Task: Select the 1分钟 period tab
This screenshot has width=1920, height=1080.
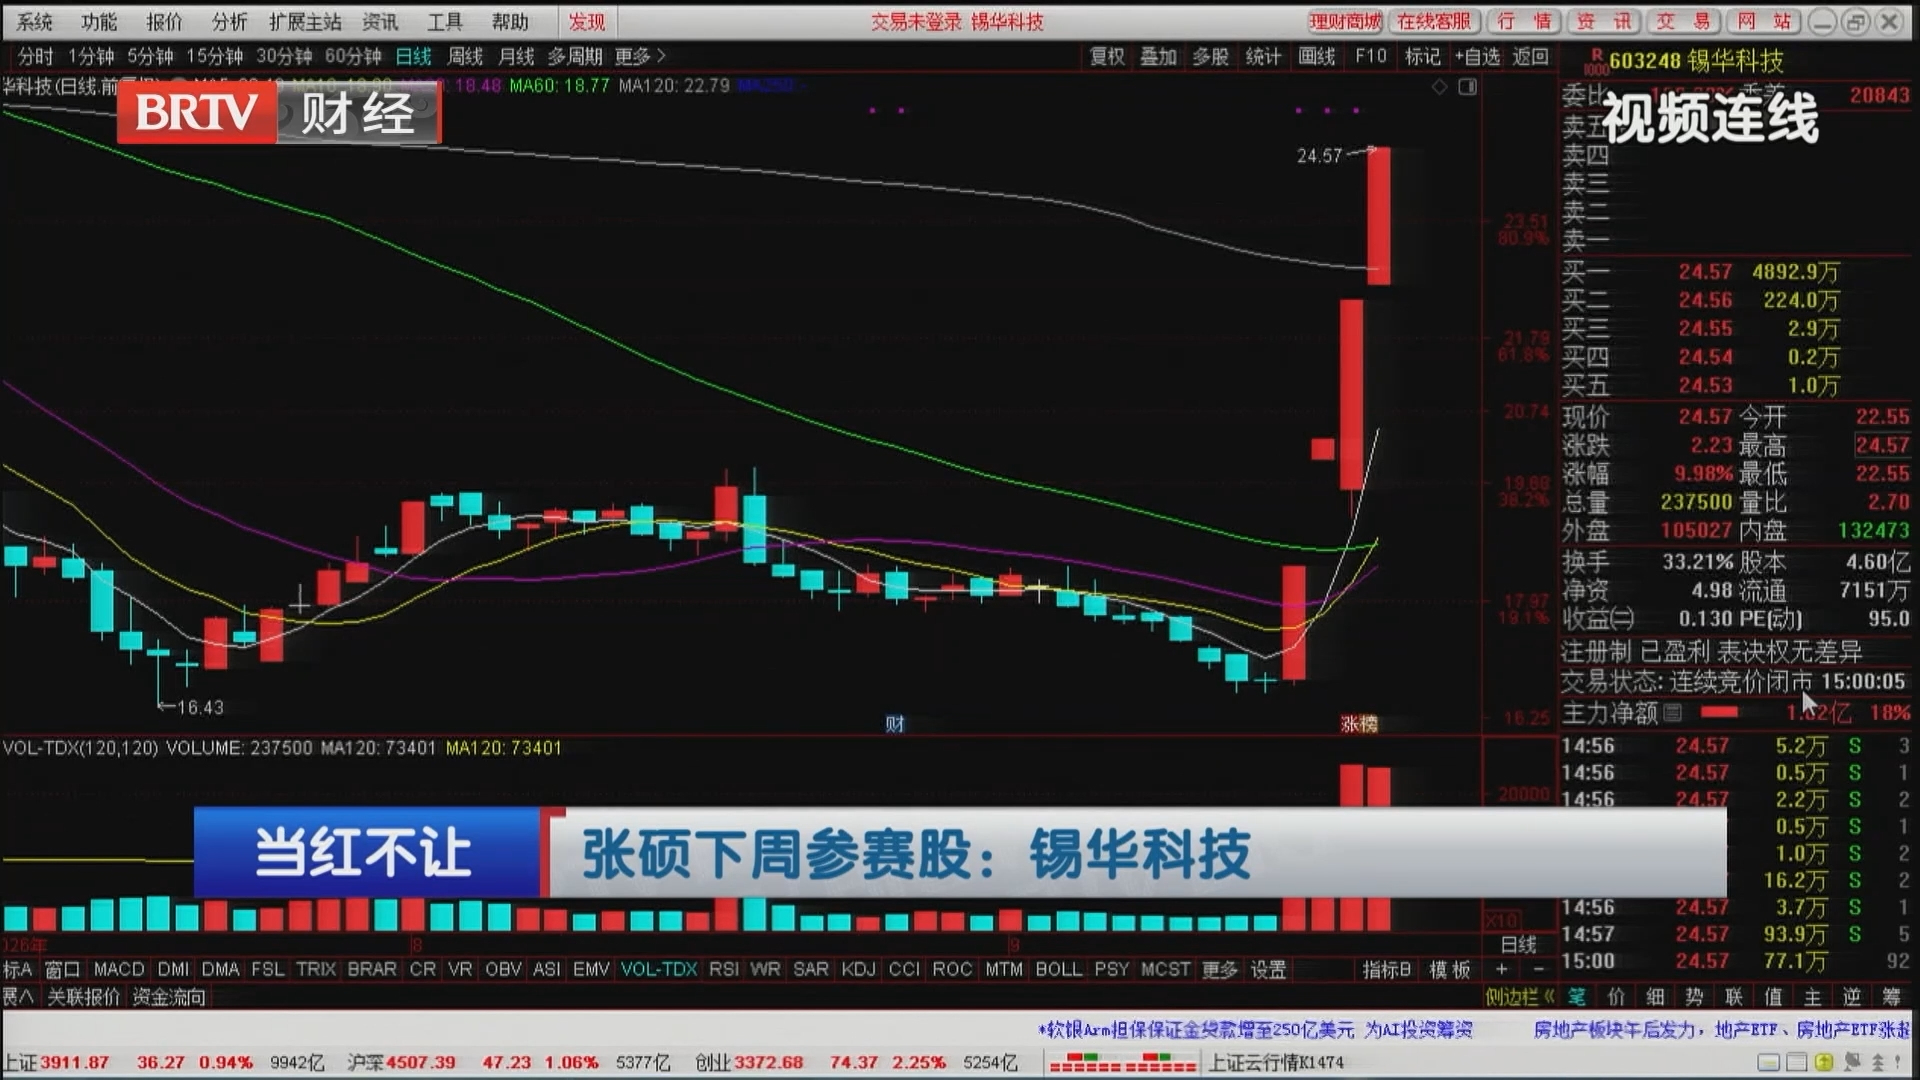Action: point(91,57)
